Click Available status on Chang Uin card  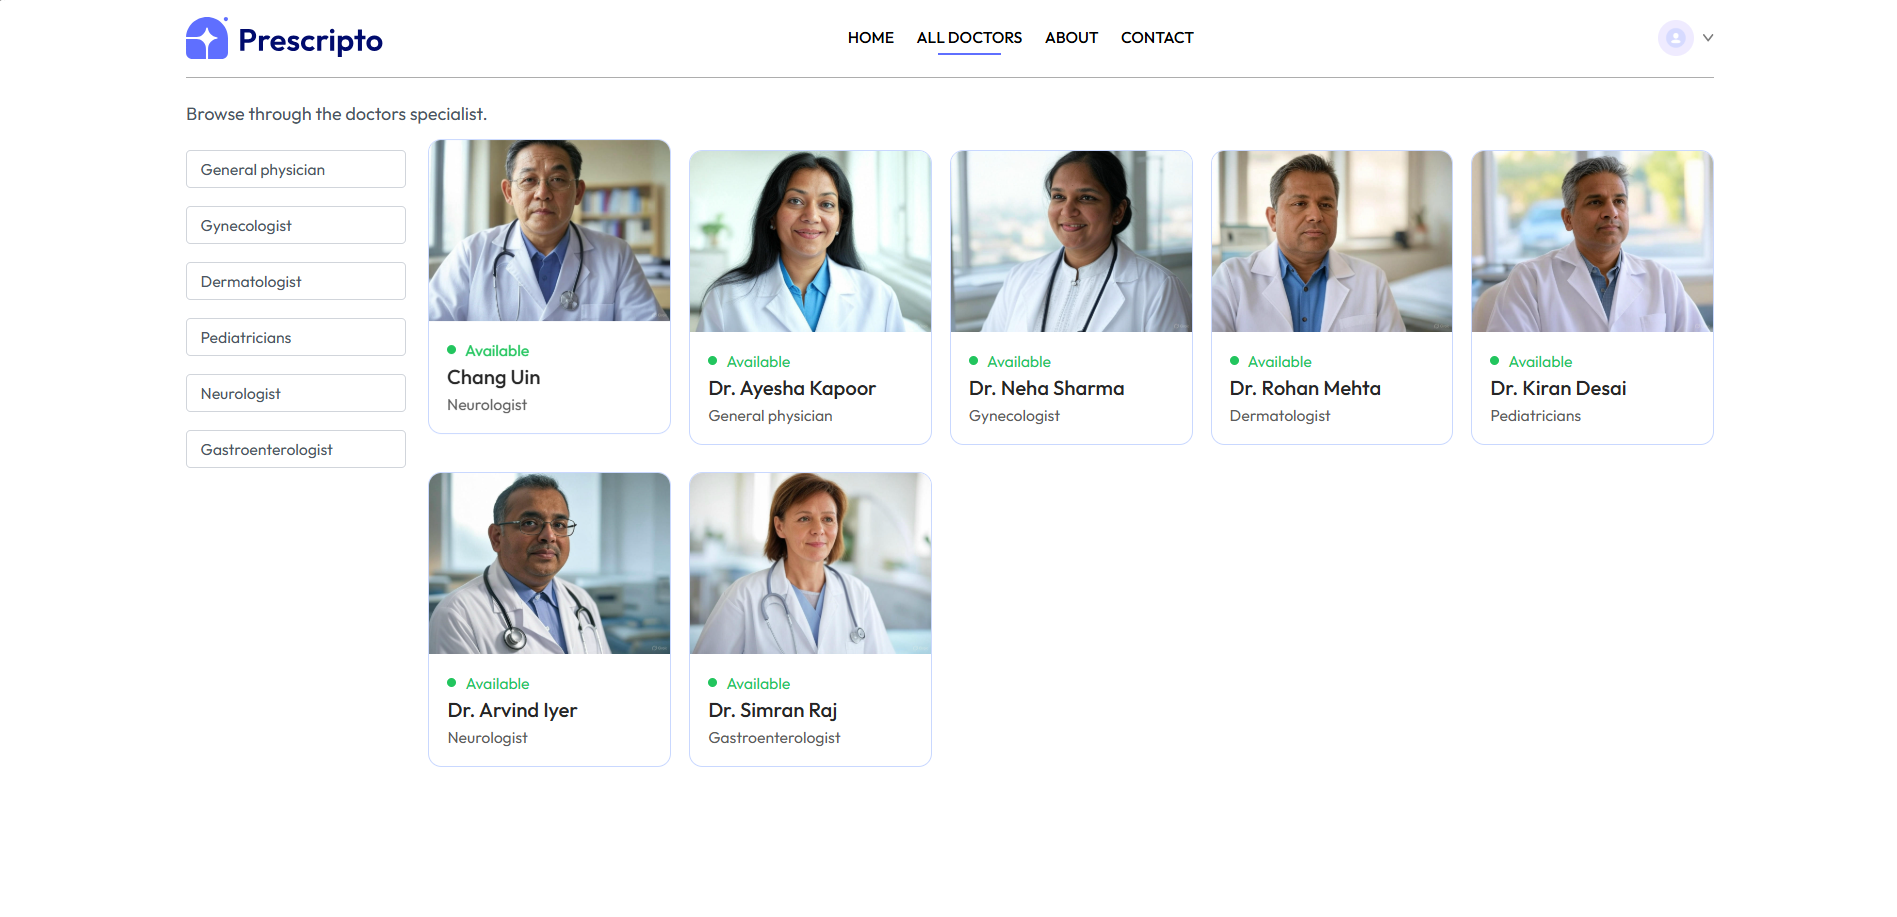click(x=497, y=351)
